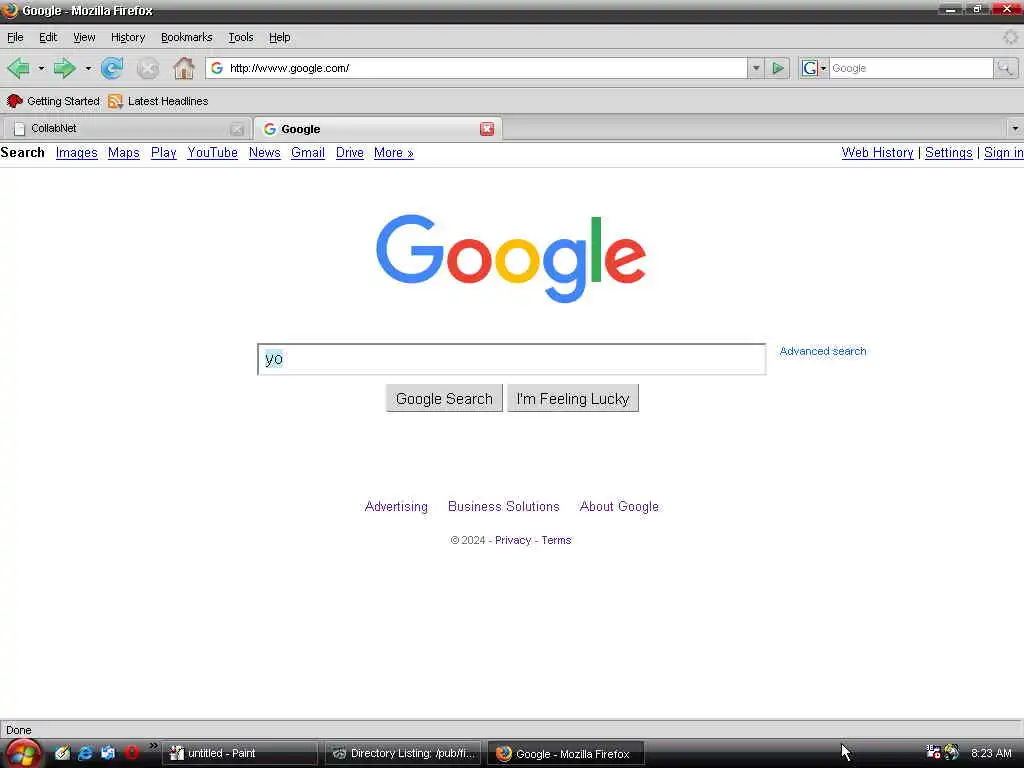Open the Windows Start orb
This screenshot has width=1024, height=768.
(24, 753)
